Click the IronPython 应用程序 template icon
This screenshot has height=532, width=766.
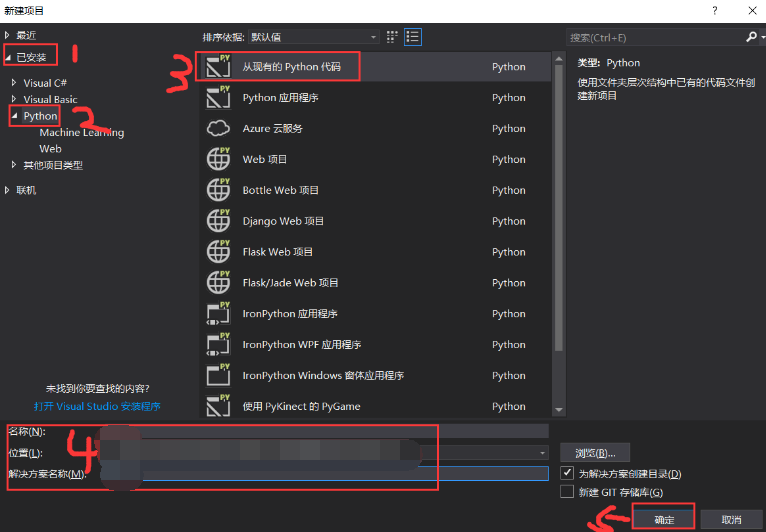218,314
